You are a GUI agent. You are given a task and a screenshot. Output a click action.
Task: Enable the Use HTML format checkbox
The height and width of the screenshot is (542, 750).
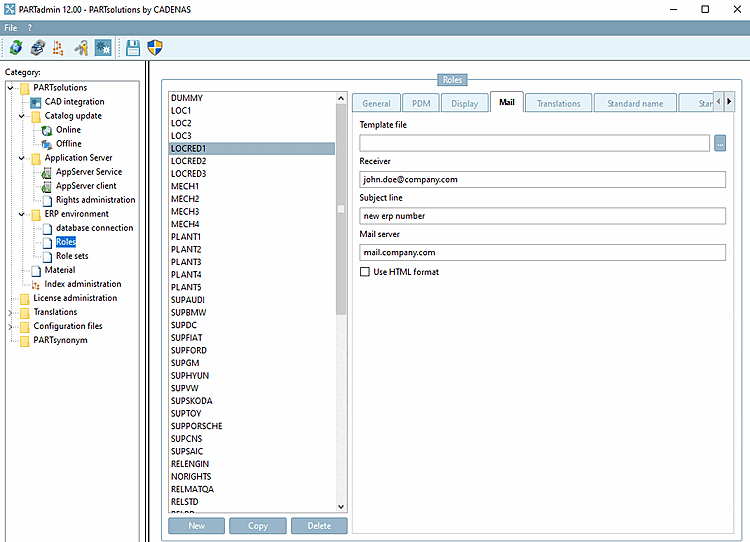[x=365, y=272]
